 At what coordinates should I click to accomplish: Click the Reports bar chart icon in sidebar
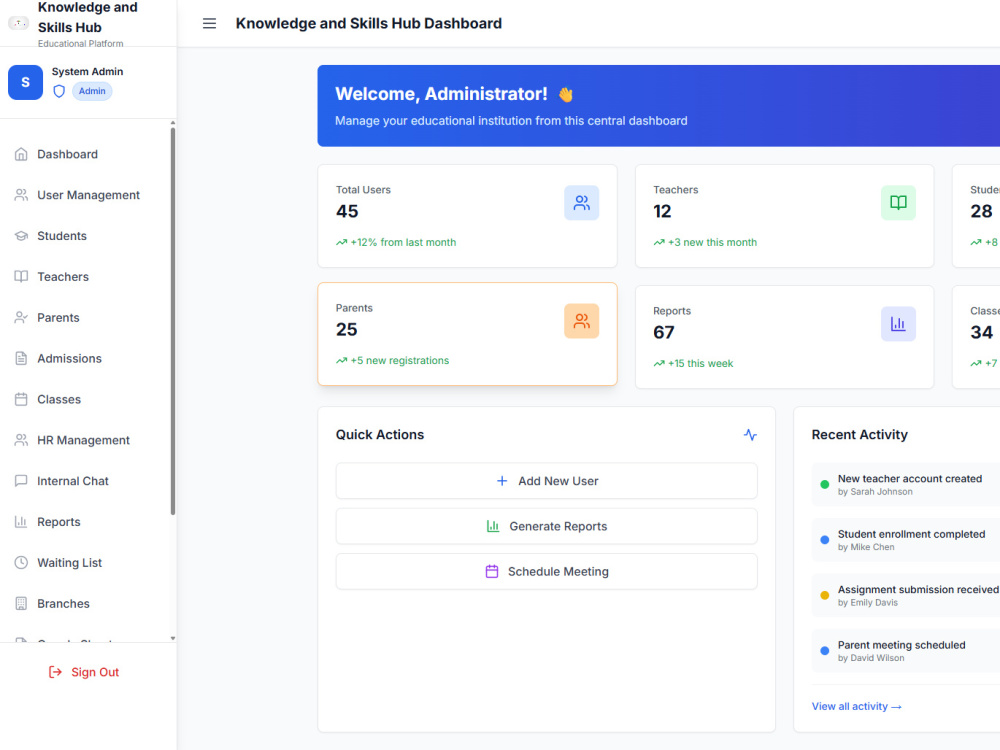(x=21, y=522)
